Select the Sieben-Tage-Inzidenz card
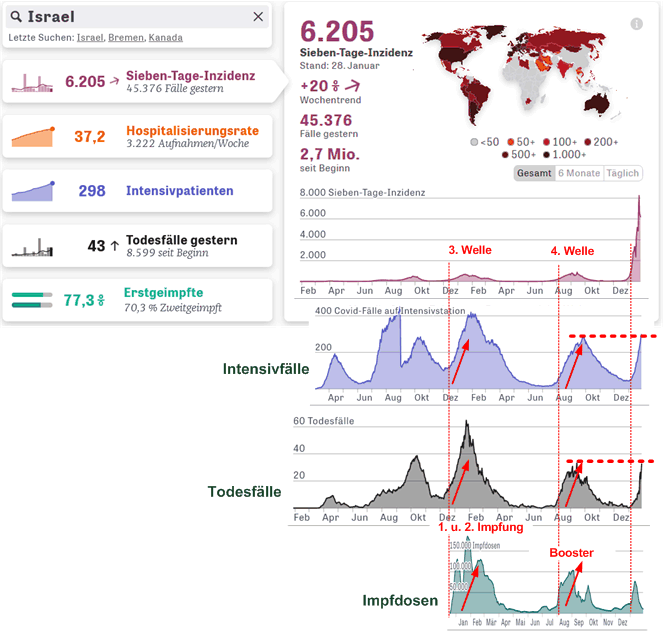The image size is (663, 634). 137,83
